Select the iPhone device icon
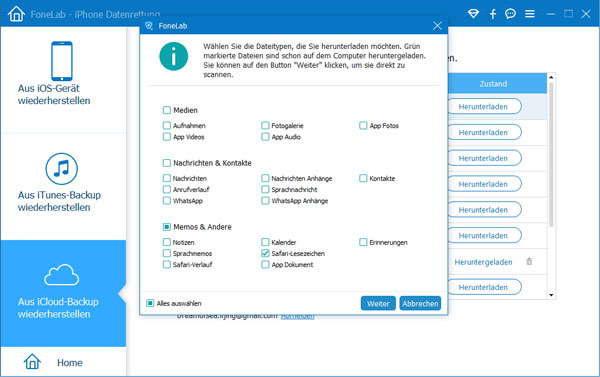Screen dimensions: 600x377 [x=62, y=61]
